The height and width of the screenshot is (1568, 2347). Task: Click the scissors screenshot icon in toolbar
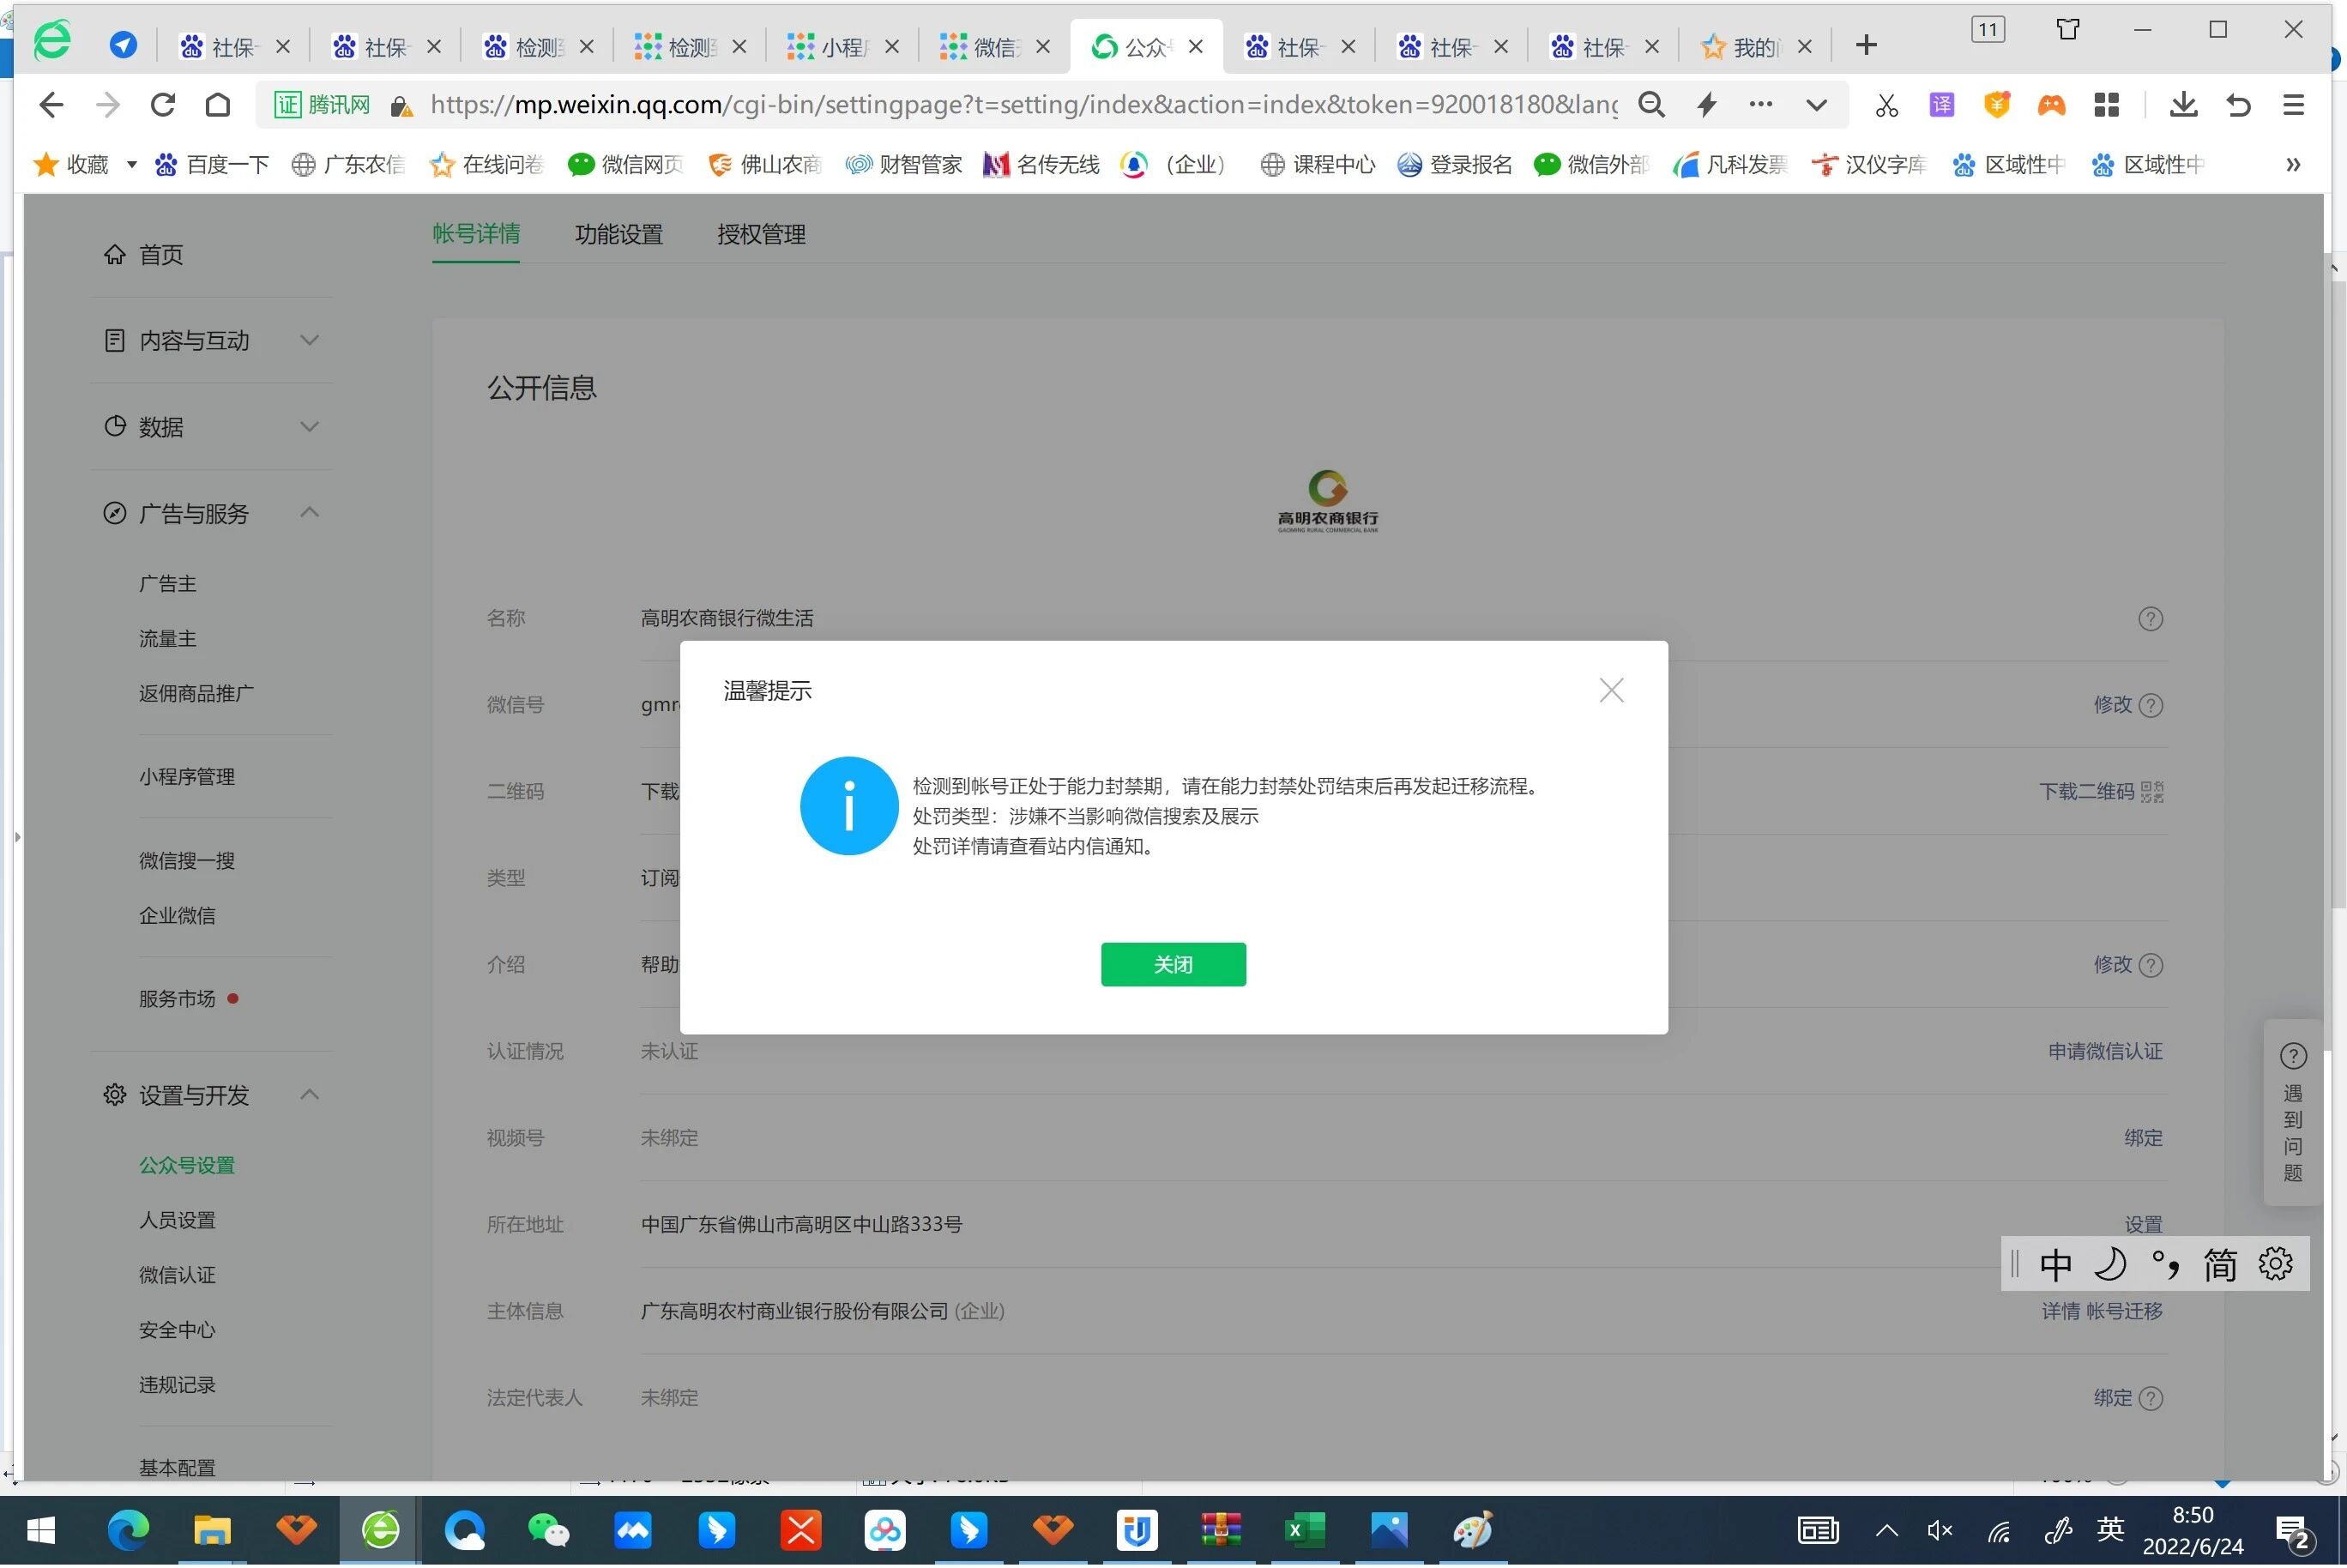pos(1886,105)
